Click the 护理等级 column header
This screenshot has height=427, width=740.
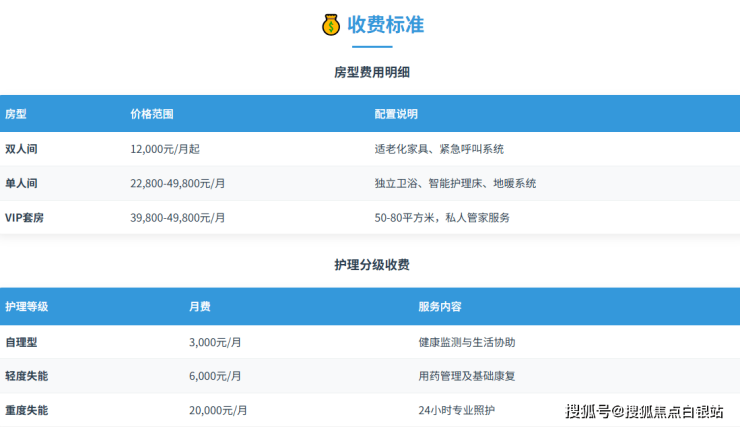[27, 306]
